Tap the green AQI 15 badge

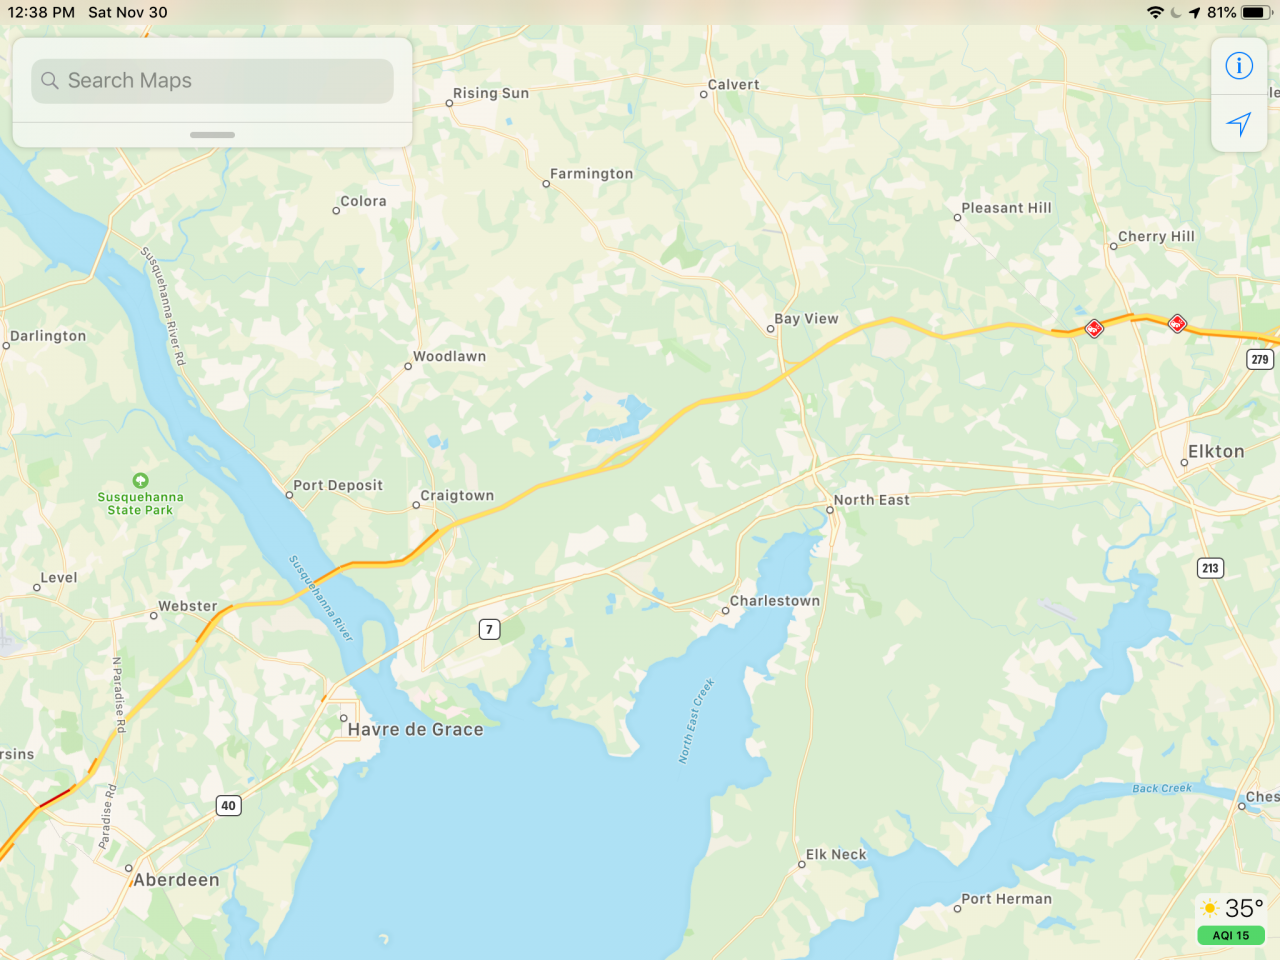[x=1231, y=936]
